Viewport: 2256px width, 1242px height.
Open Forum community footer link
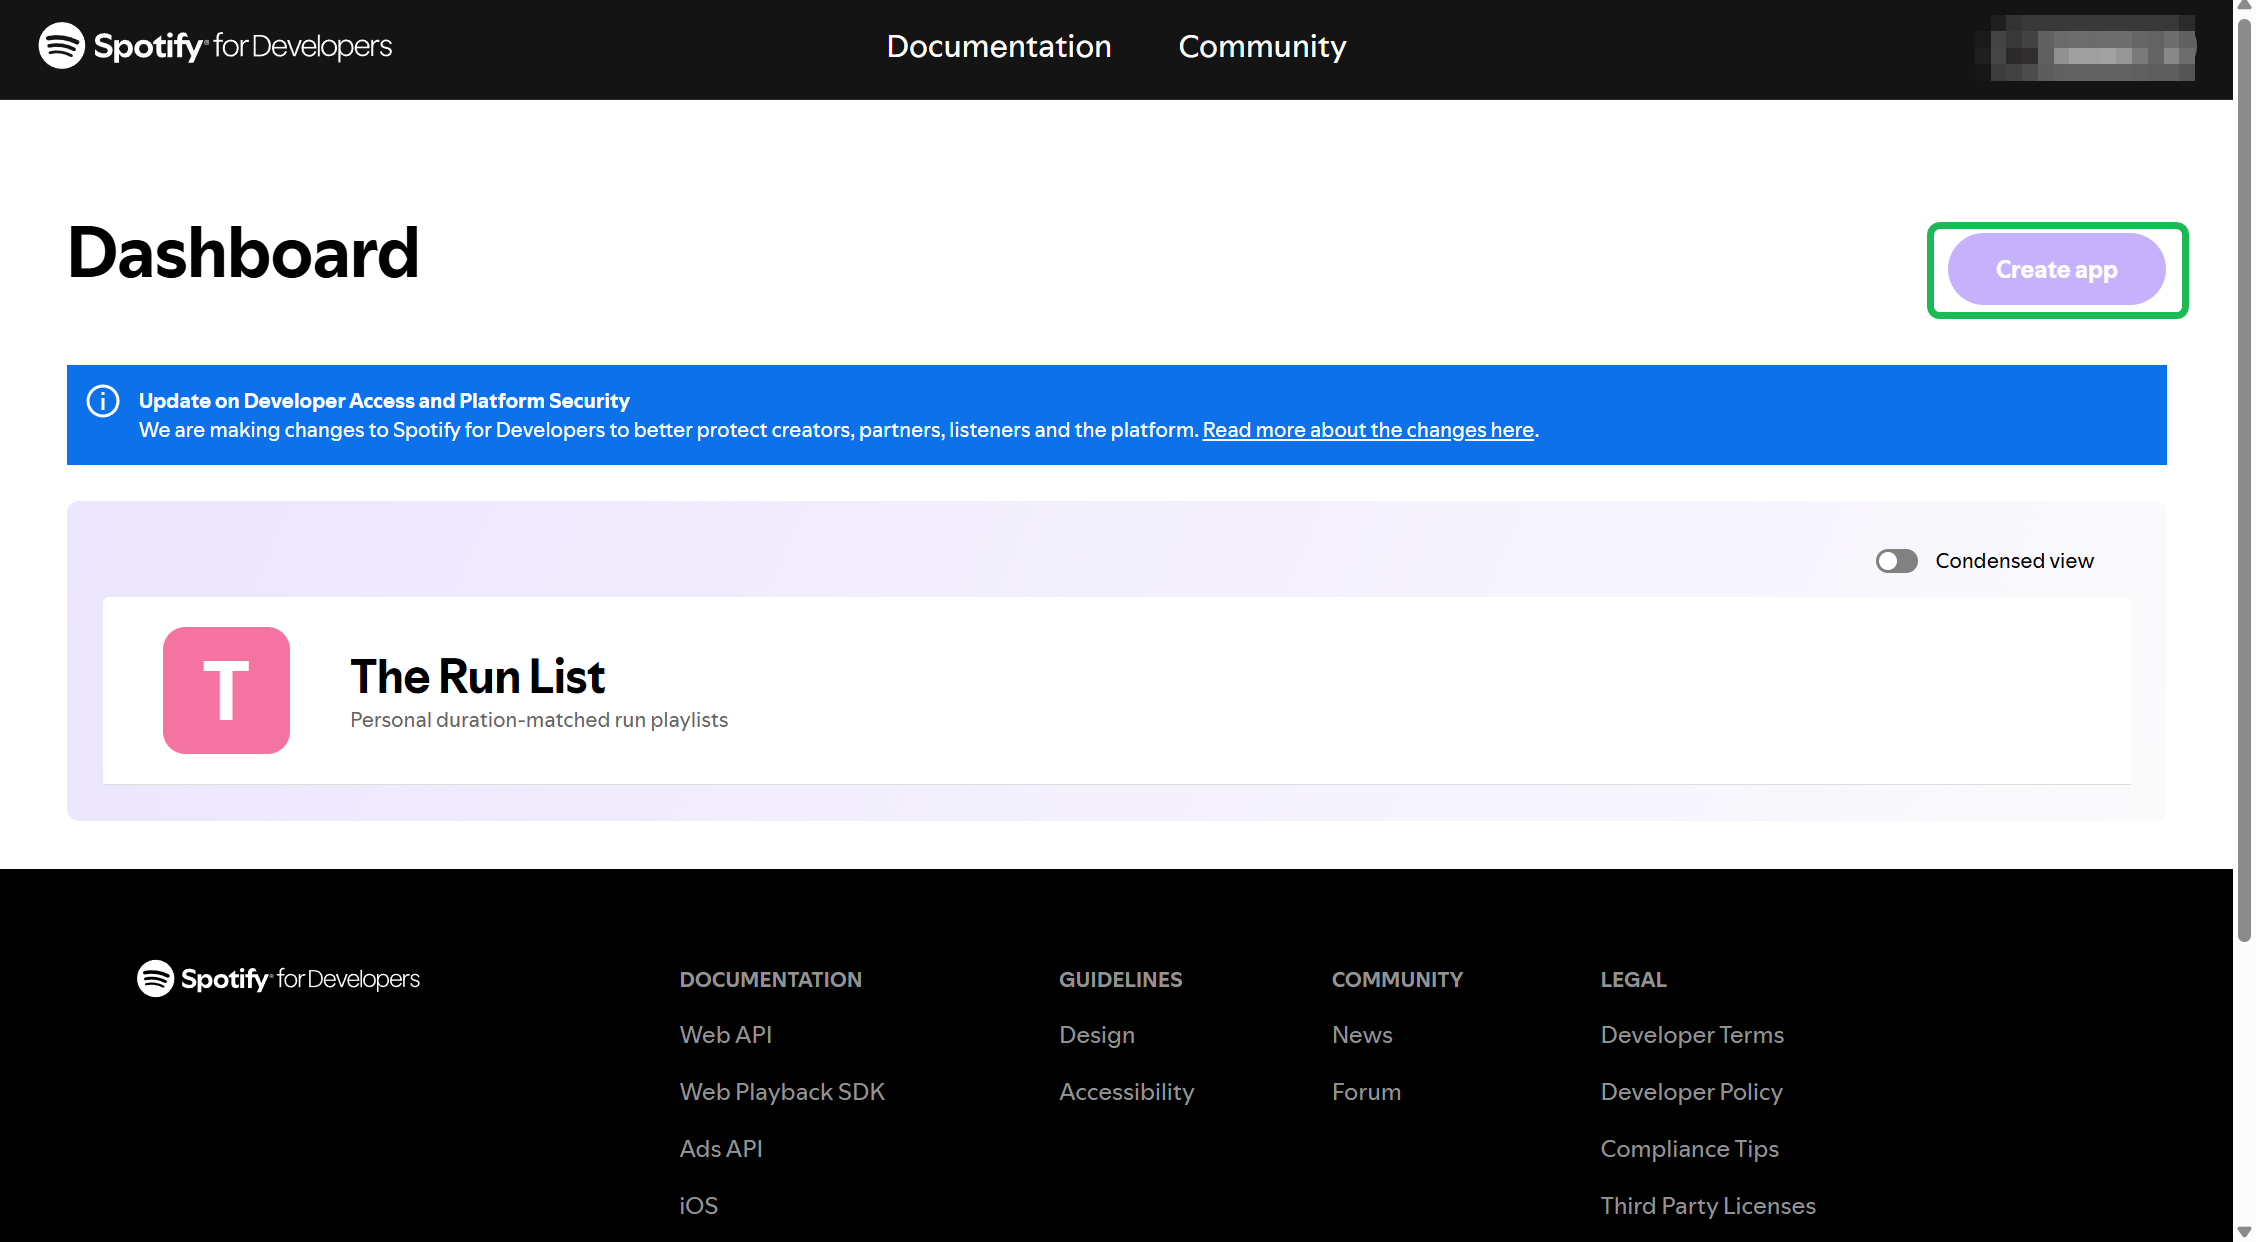(x=1366, y=1092)
